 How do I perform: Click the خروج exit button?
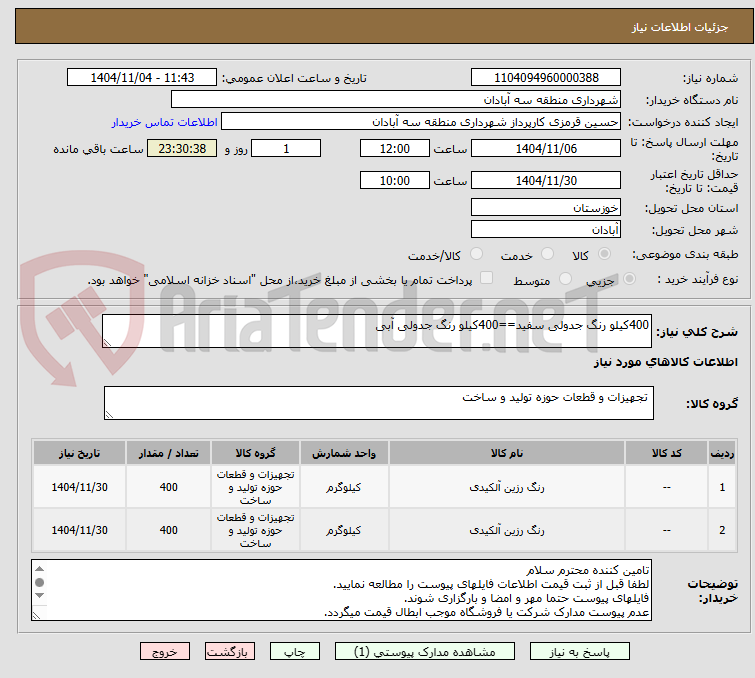click(x=165, y=652)
